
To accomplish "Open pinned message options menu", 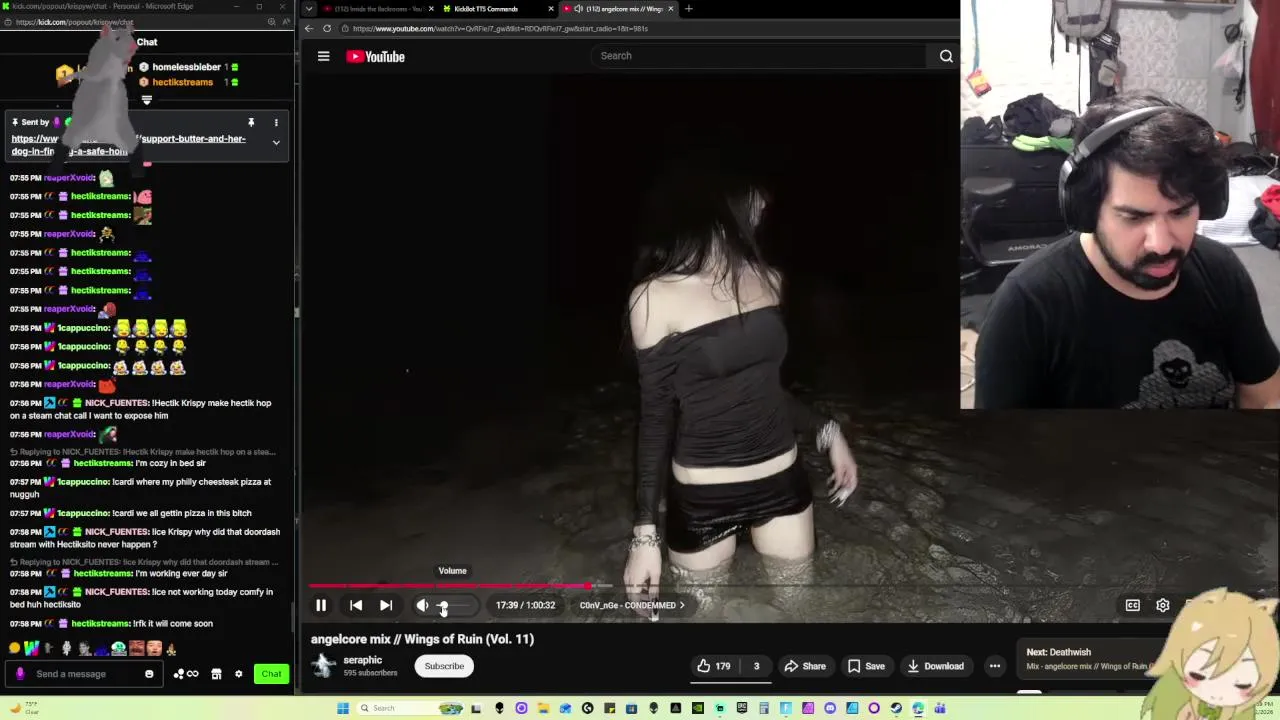I will (x=276, y=122).
